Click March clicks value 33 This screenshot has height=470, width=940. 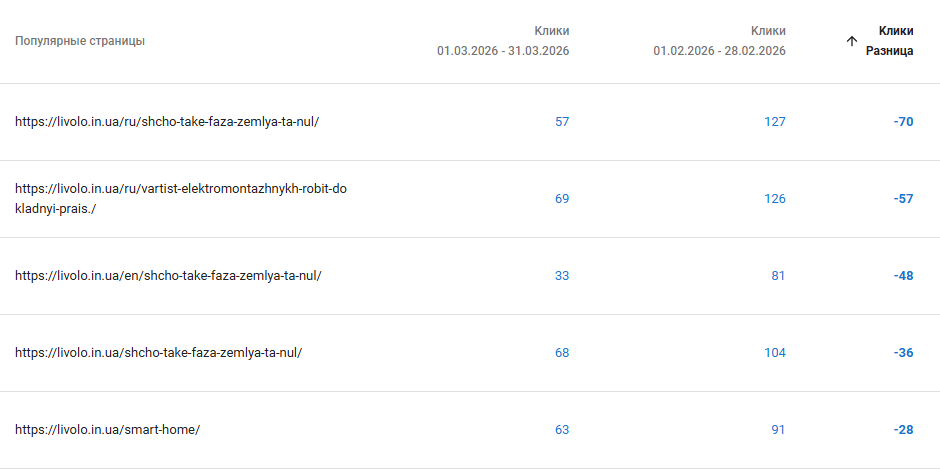coord(562,276)
